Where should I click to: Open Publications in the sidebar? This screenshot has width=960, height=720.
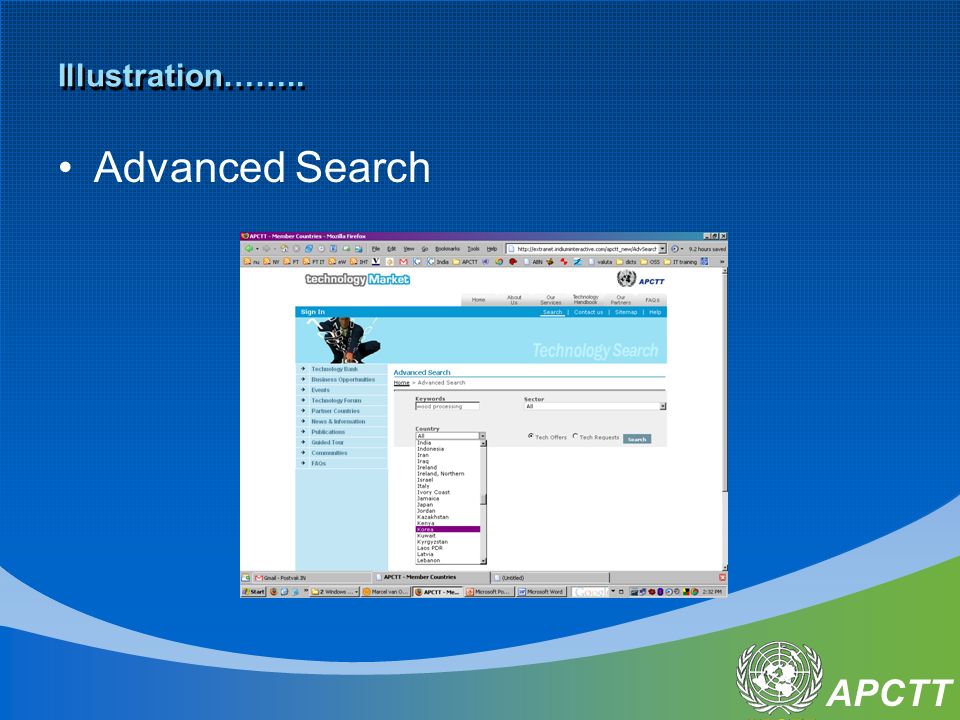point(328,432)
